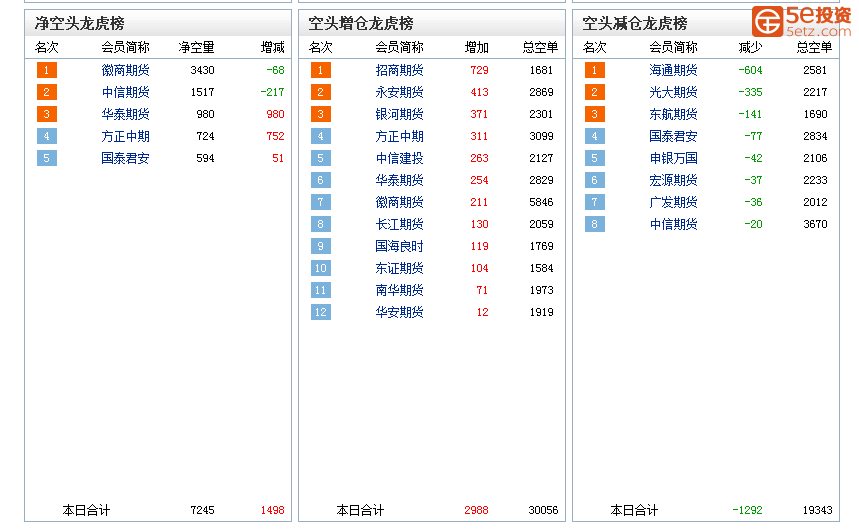
Task: Click the 减少 column header
Action: [751, 48]
